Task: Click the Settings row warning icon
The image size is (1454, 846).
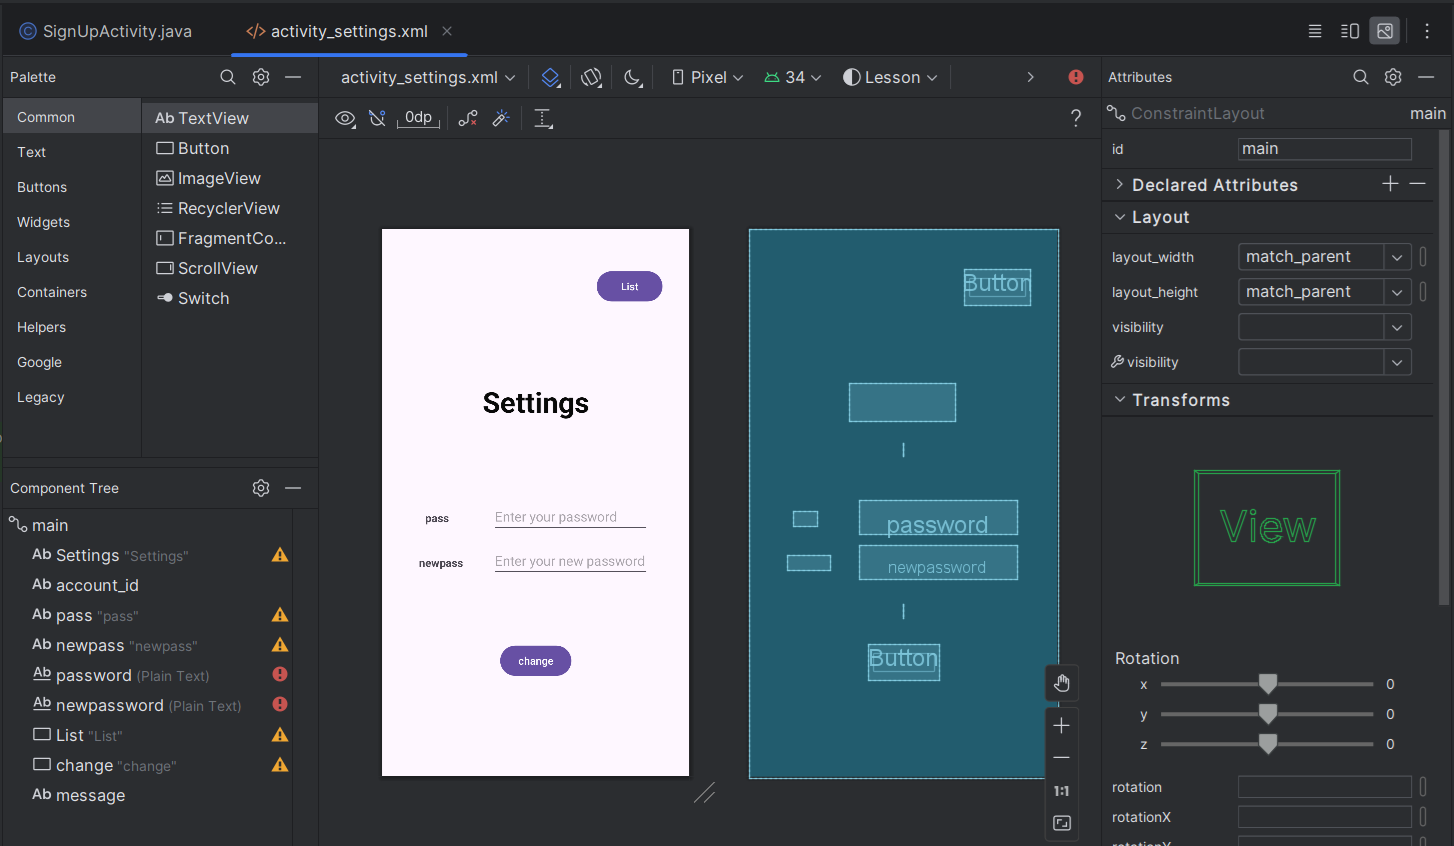Action: pyautogui.click(x=280, y=555)
